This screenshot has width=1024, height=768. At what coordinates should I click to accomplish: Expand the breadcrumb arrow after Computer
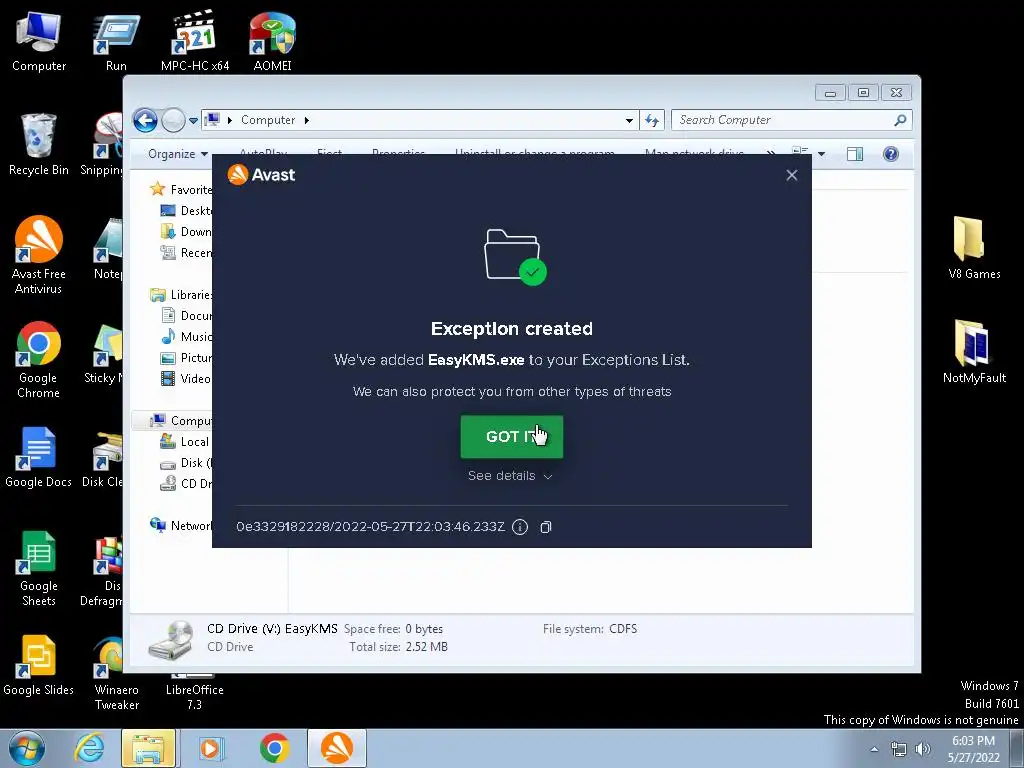(x=306, y=120)
